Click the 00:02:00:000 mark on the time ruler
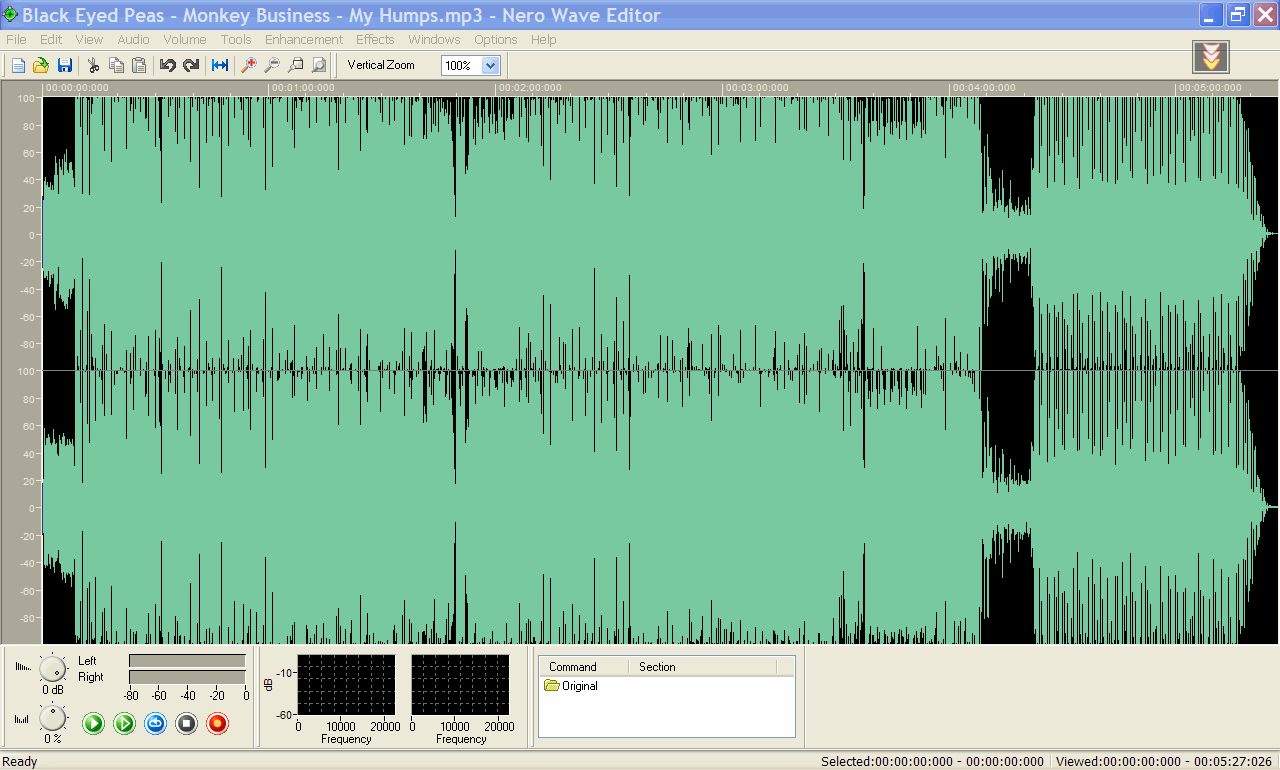Image resolution: width=1280 pixels, height=770 pixels. coord(530,88)
